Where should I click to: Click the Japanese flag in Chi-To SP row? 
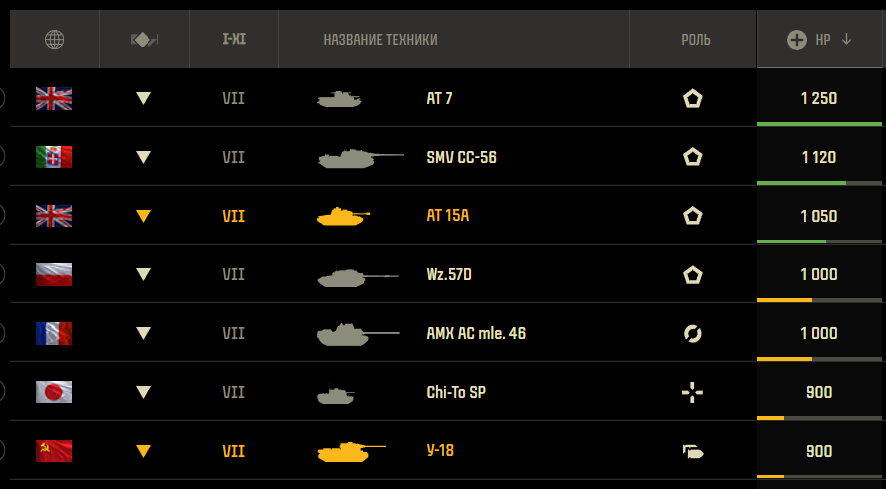(54, 392)
